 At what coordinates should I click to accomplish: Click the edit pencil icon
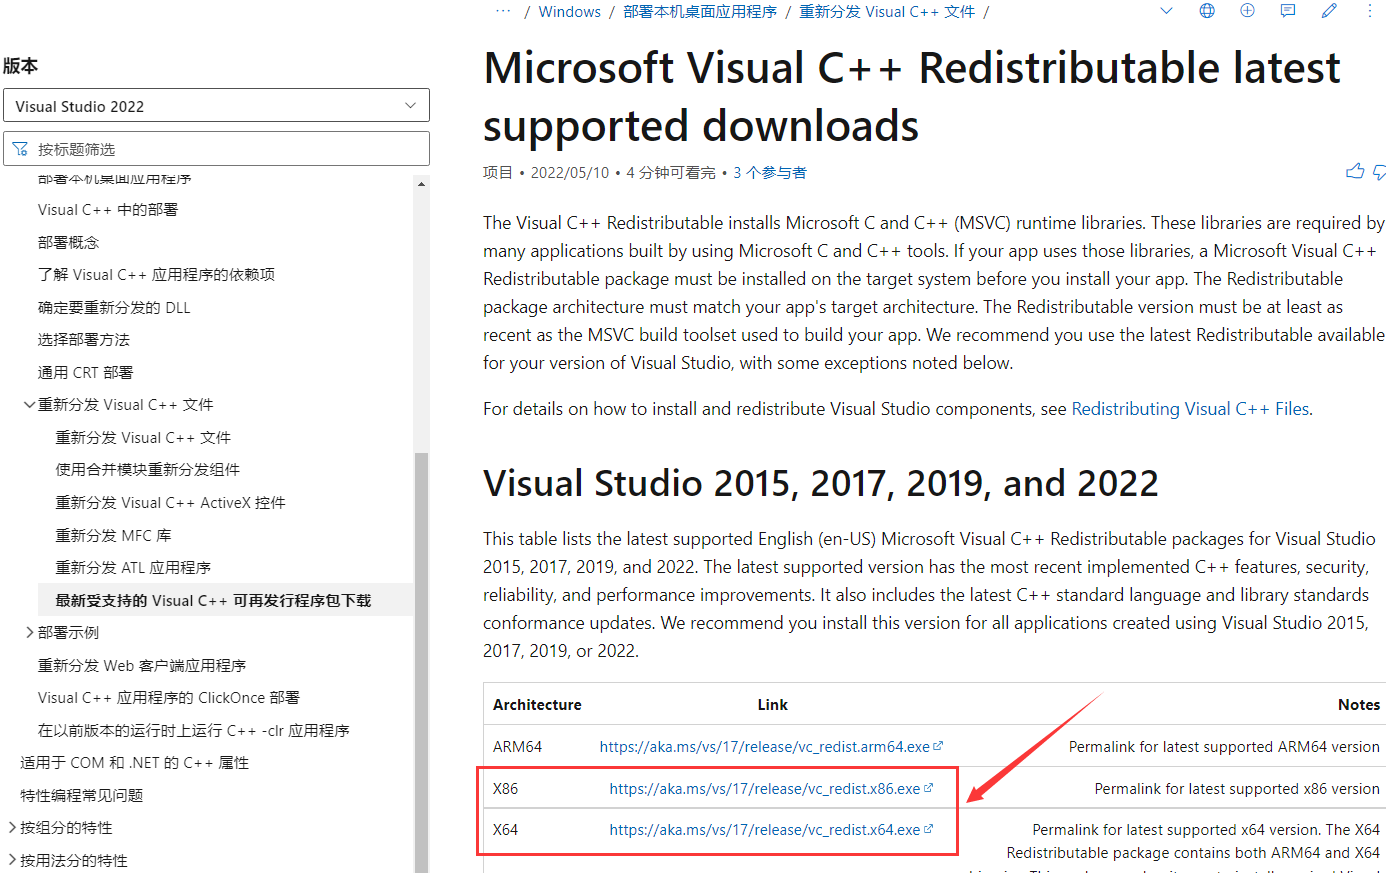pyautogui.click(x=1329, y=11)
